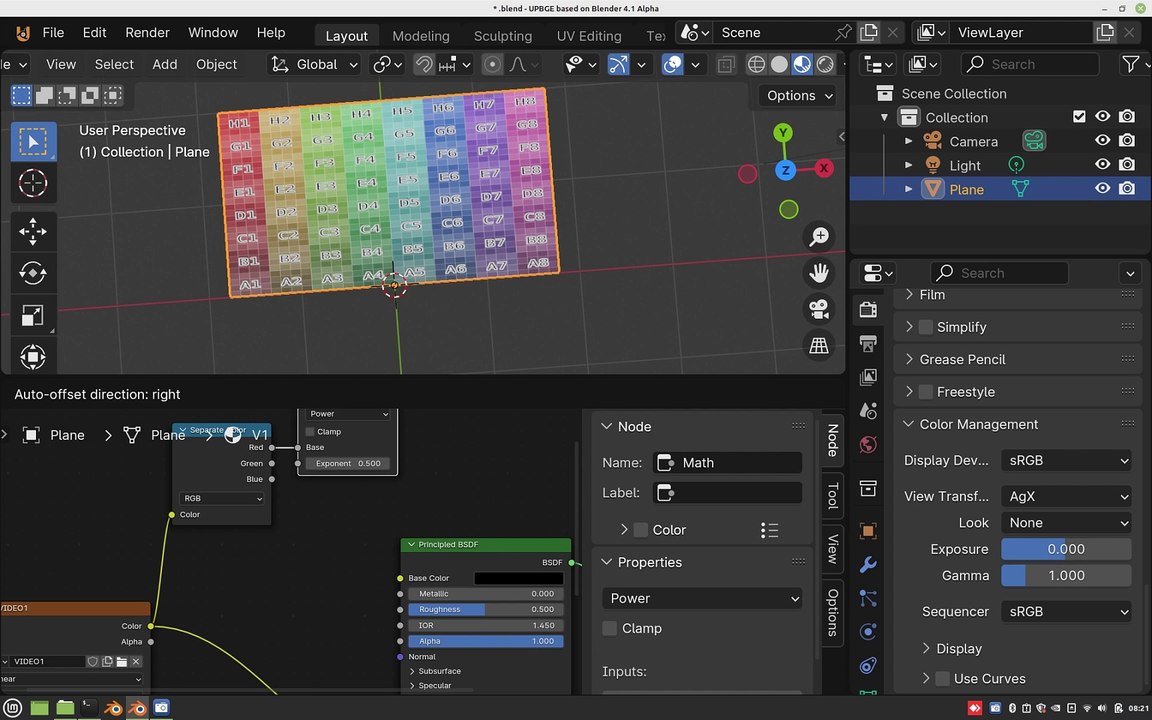Switch perspective/orthographic grid icon
The image size is (1152, 720).
click(818, 345)
